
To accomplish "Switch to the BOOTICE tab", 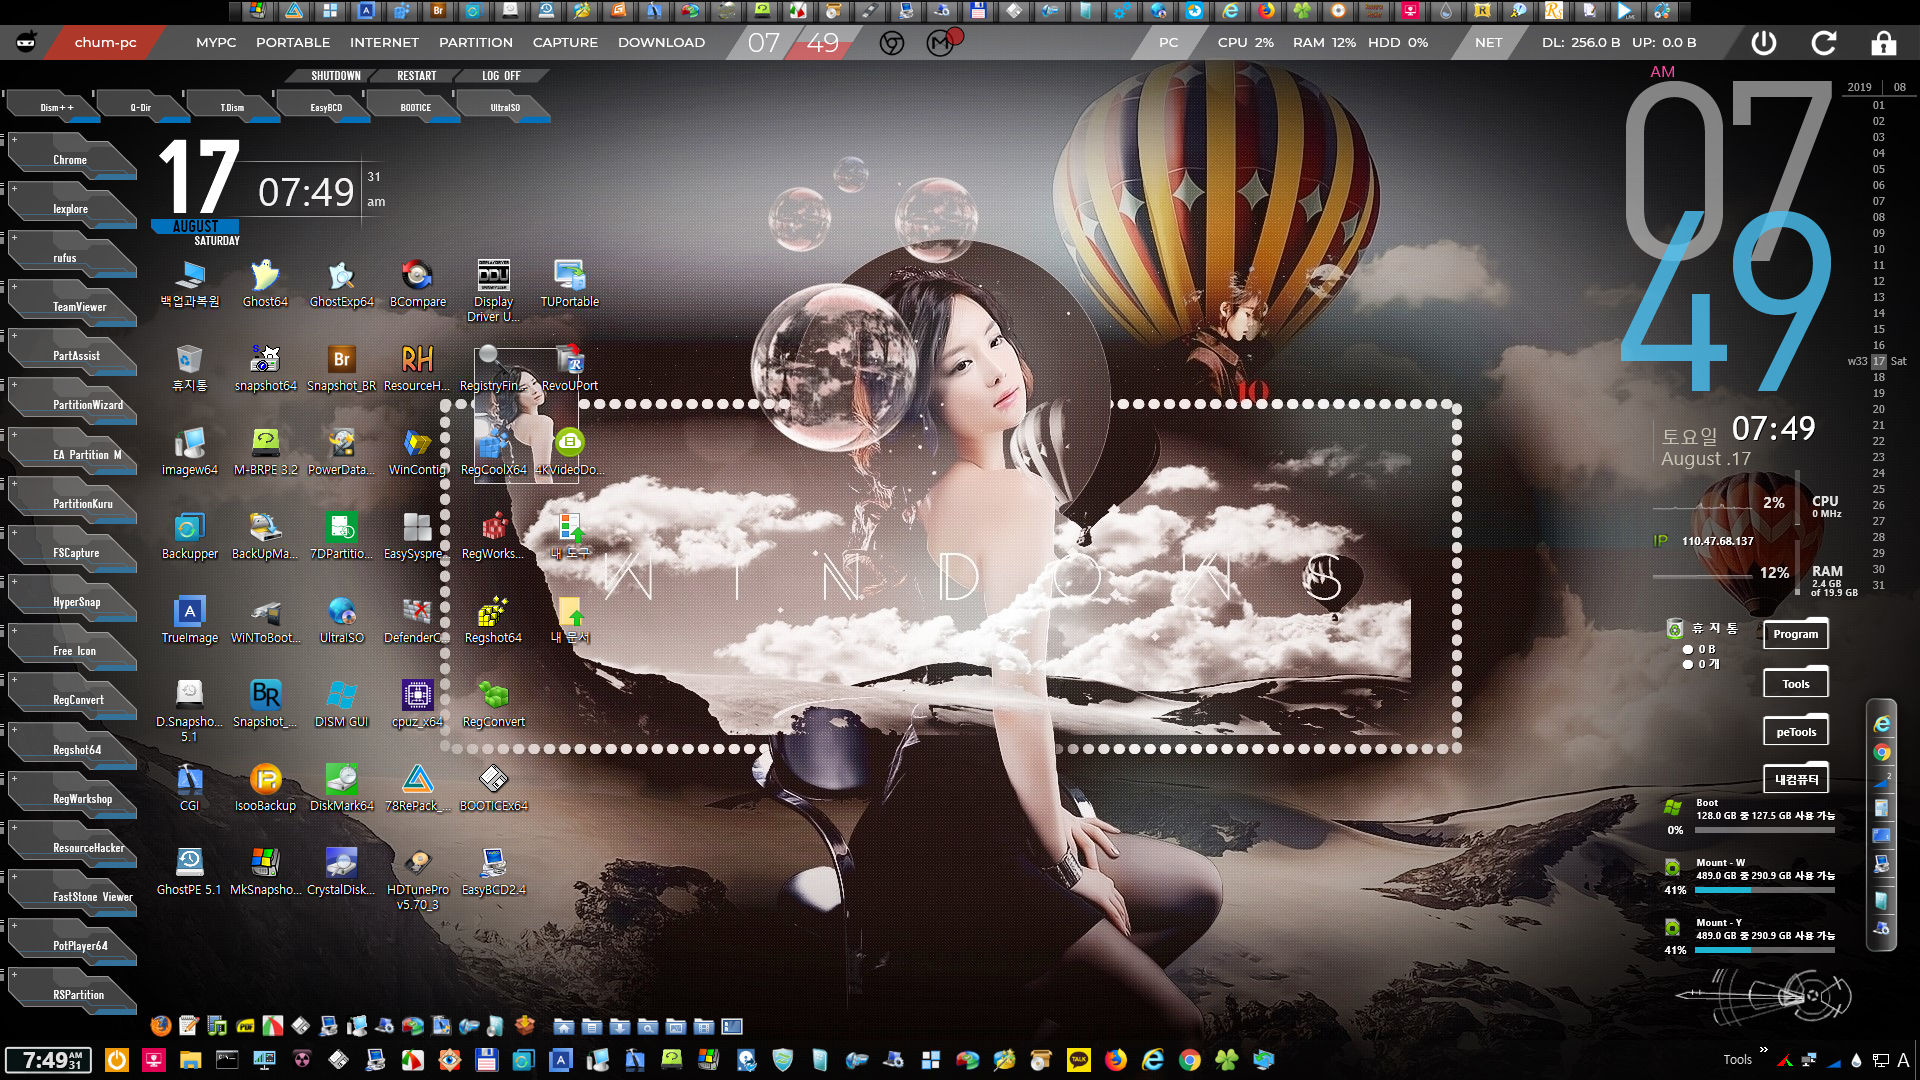I will pos(416,107).
